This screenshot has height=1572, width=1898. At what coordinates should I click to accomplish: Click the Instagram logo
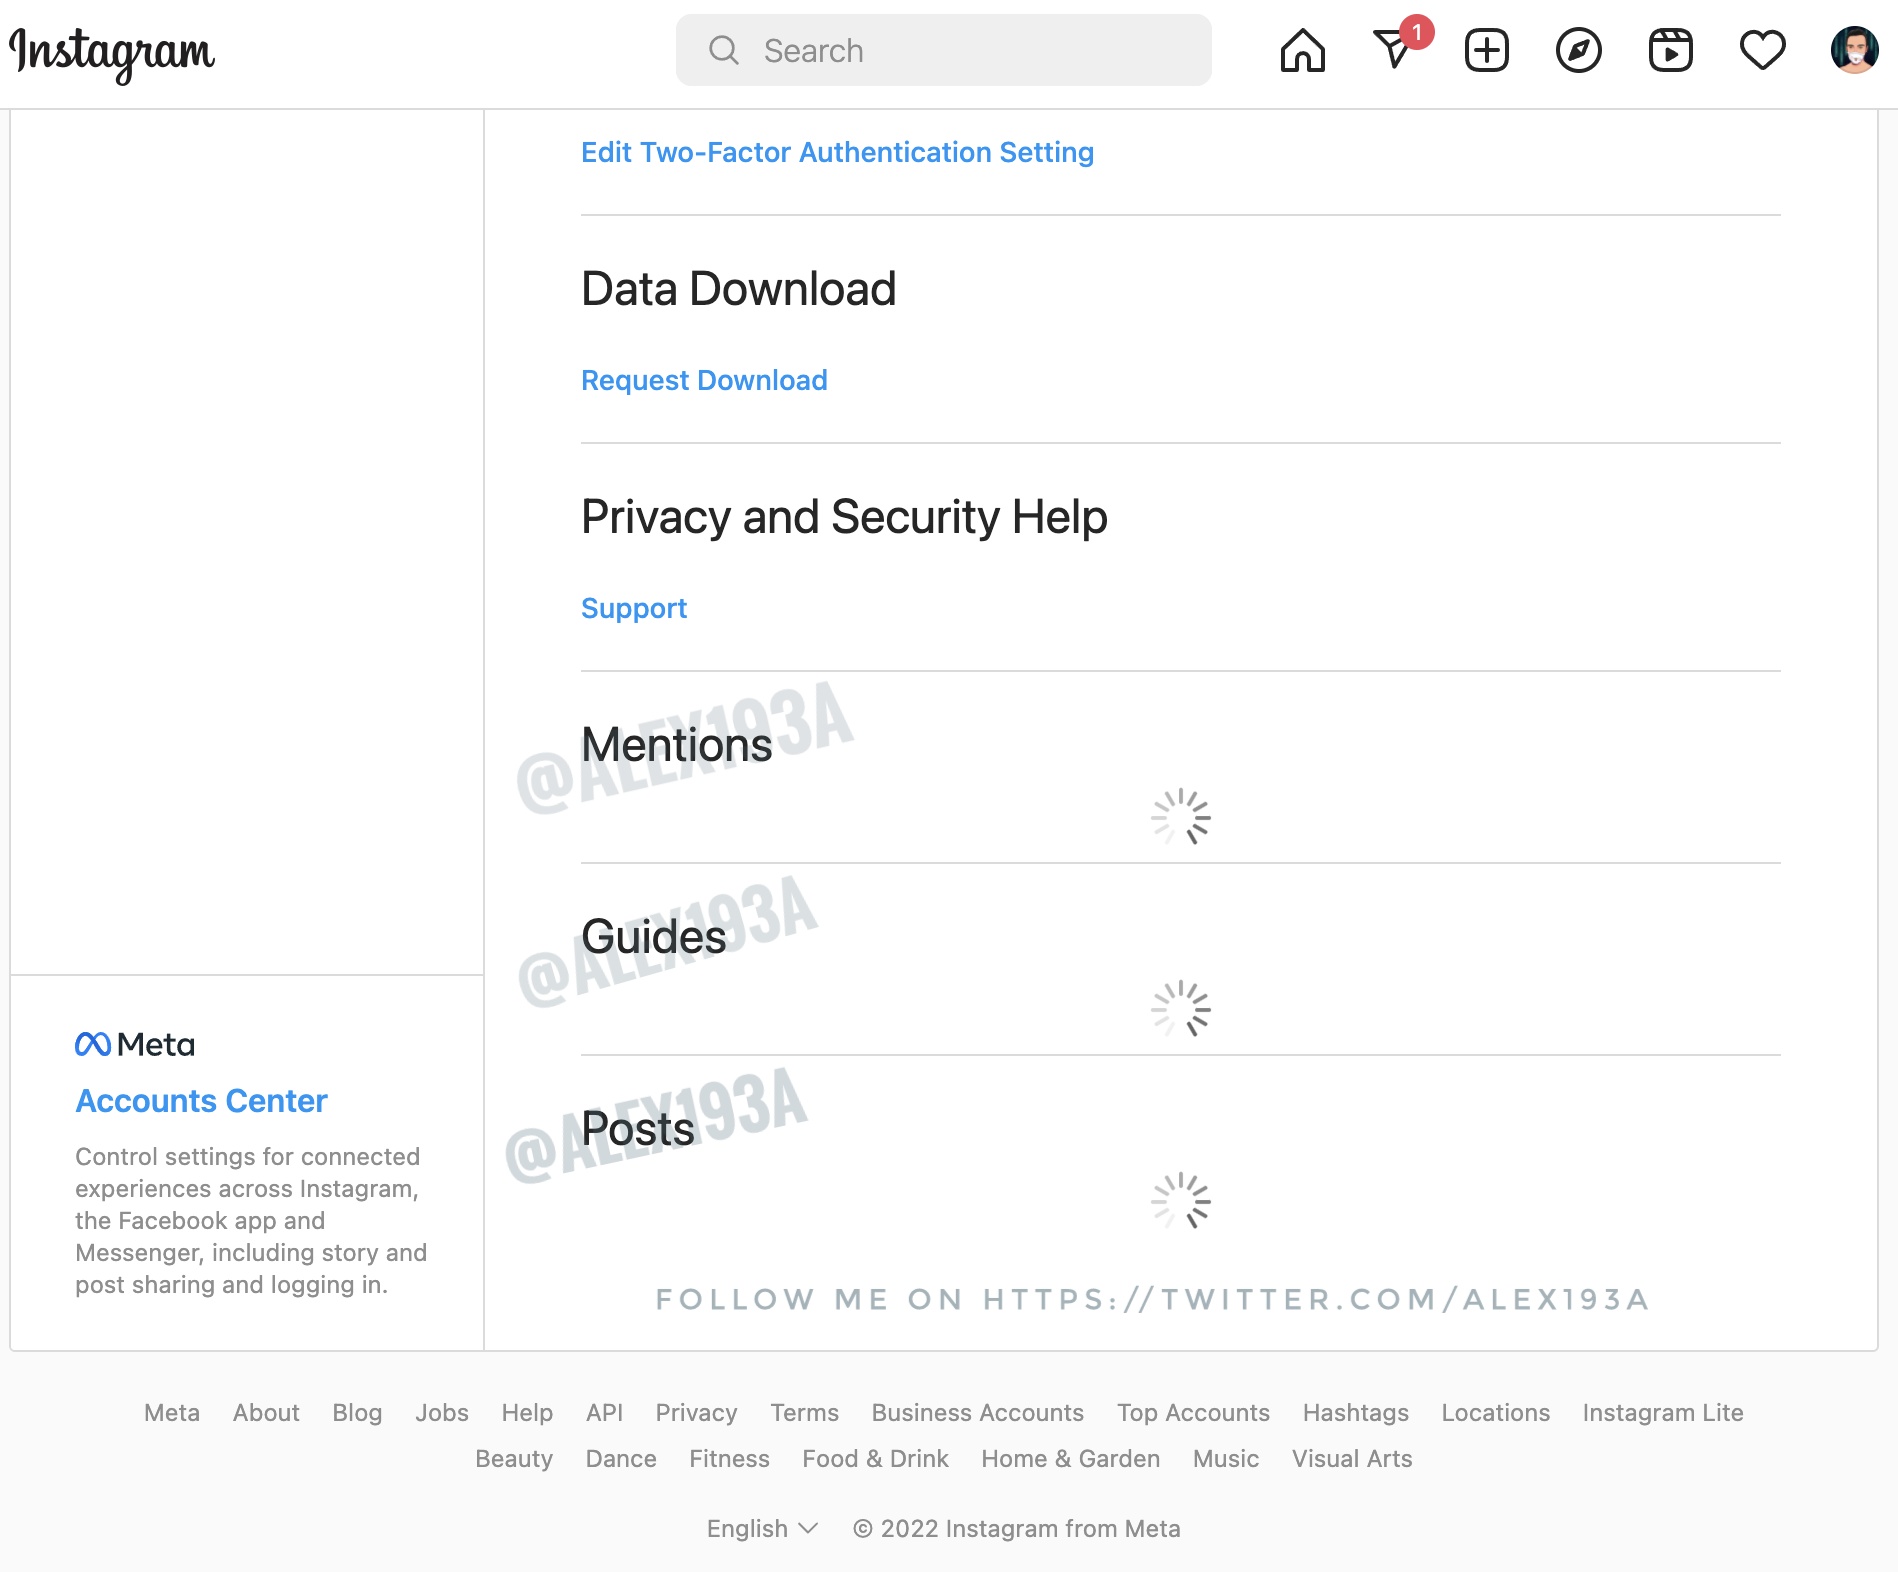(x=112, y=53)
